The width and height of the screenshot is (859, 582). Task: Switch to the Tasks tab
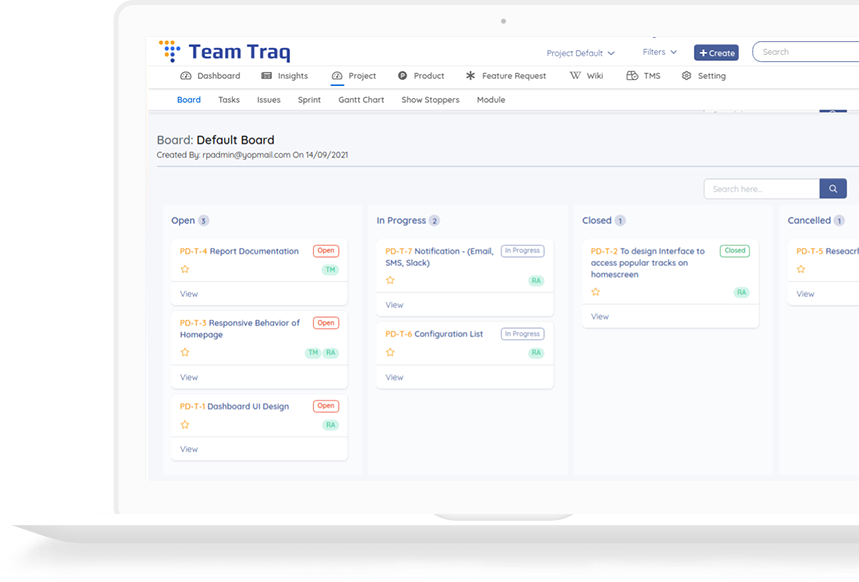pyautogui.click(x=229, y=100)
